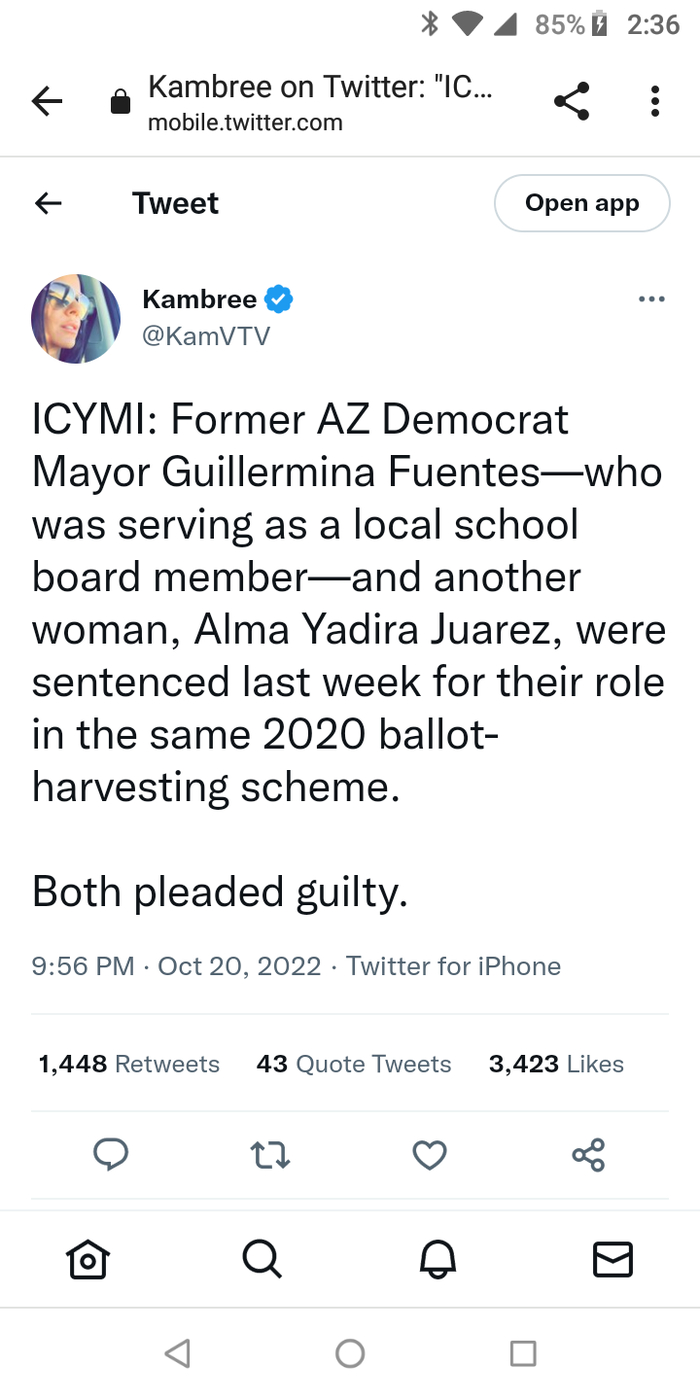Like the tweet with heart icon
Screen dimensions: 700x1400
pos(429,1156)
